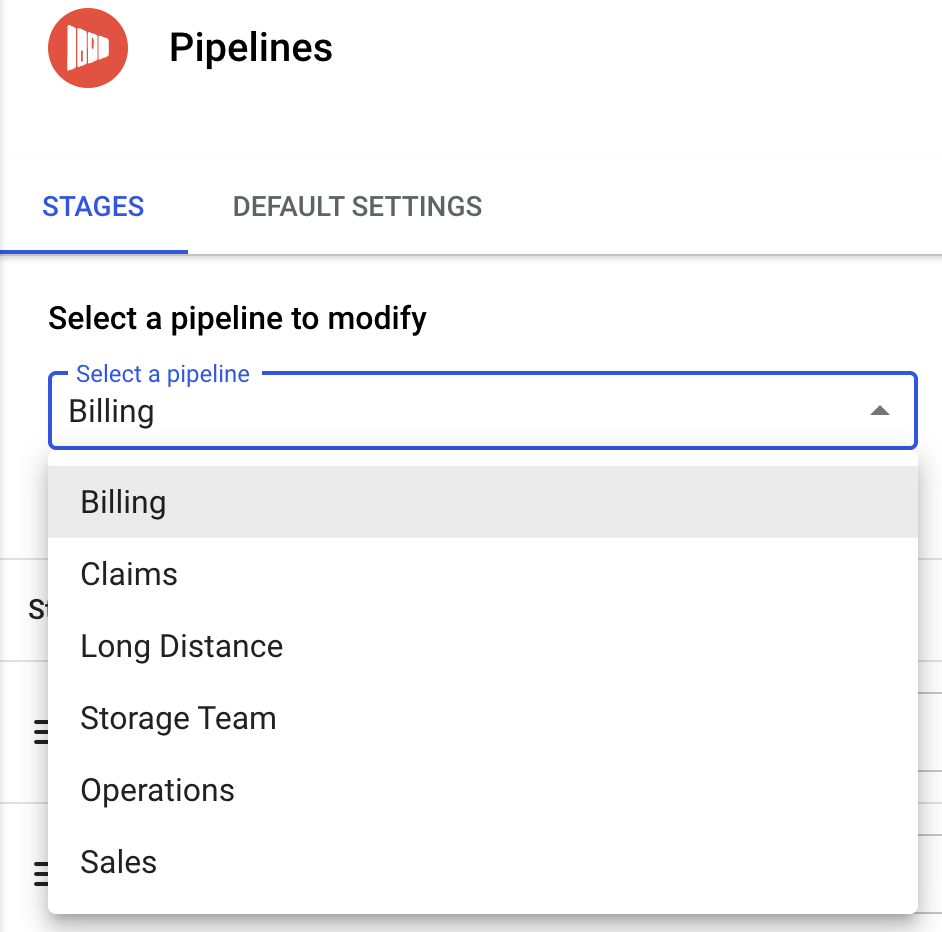Switch to the STAGES tab
942x932 pixels.
[93, 207]
